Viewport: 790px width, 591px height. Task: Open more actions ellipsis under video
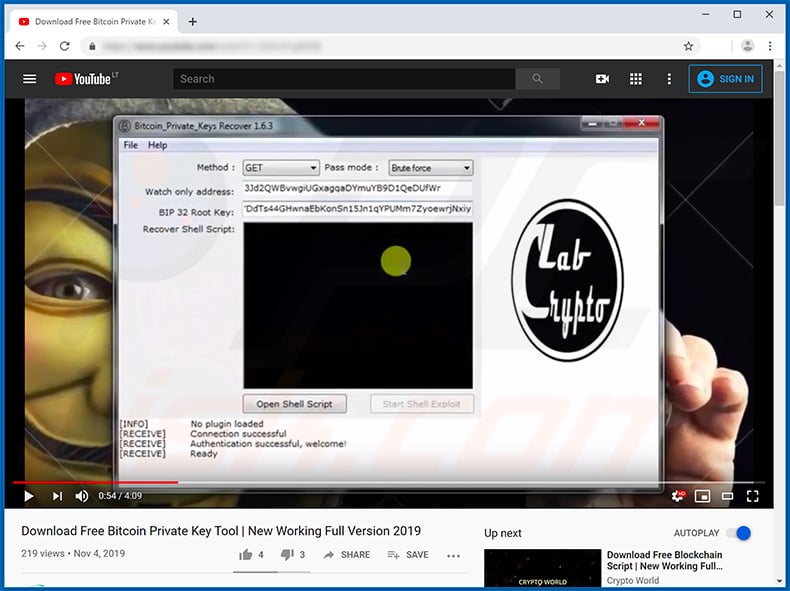click(453, 556)
